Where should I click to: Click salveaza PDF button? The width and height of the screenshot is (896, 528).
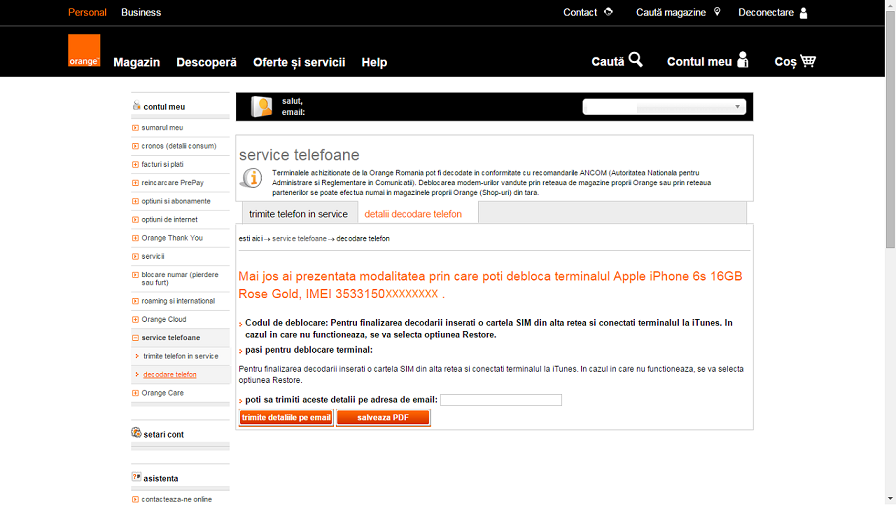pyautogui.click(x=383, y=418)
